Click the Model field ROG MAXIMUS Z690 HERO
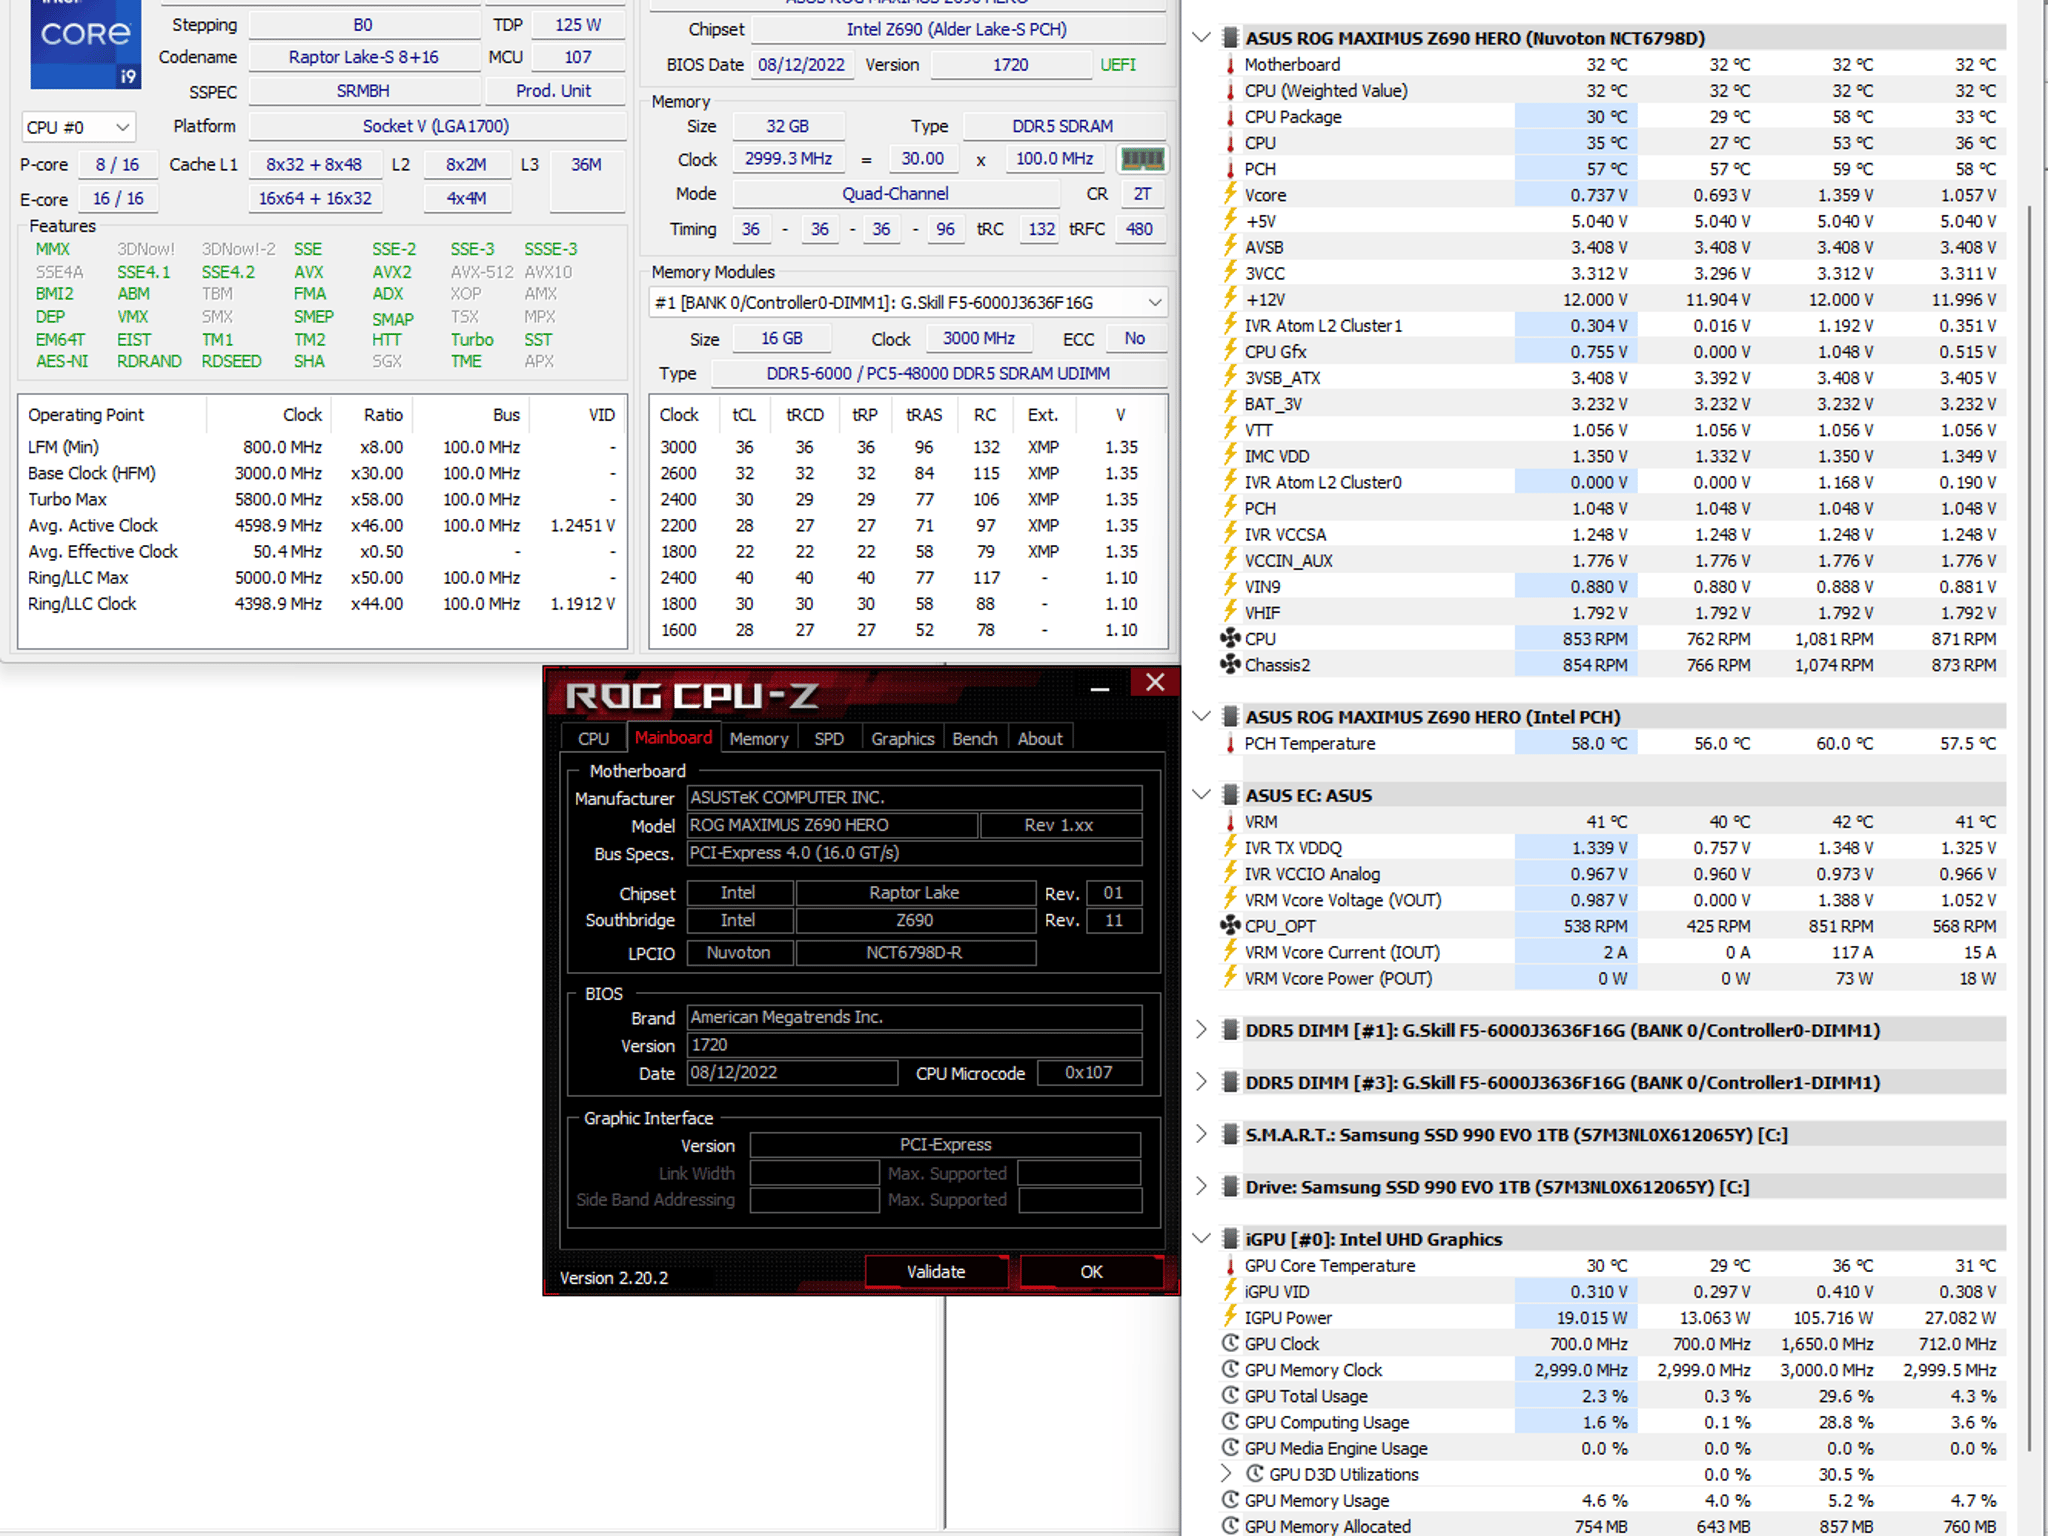This screenshot has height=1536, width=2048. coord(832,825)
